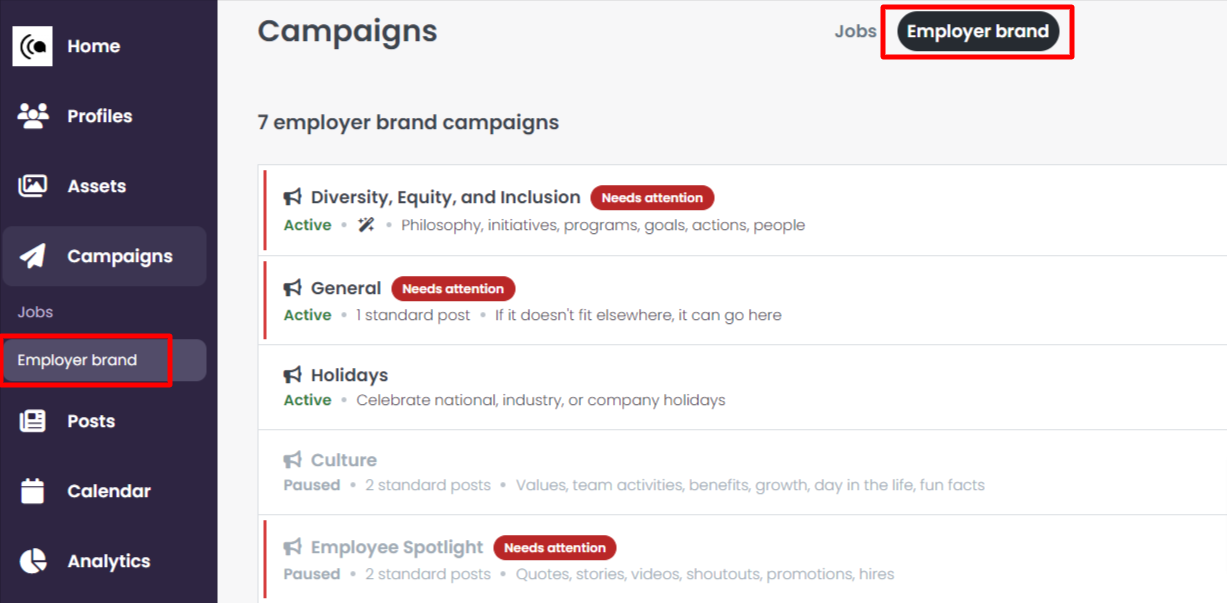Viewport: 1227px width, 603px height.
Task: Click the Posts newspaper icon
Action: pos(33,421)
